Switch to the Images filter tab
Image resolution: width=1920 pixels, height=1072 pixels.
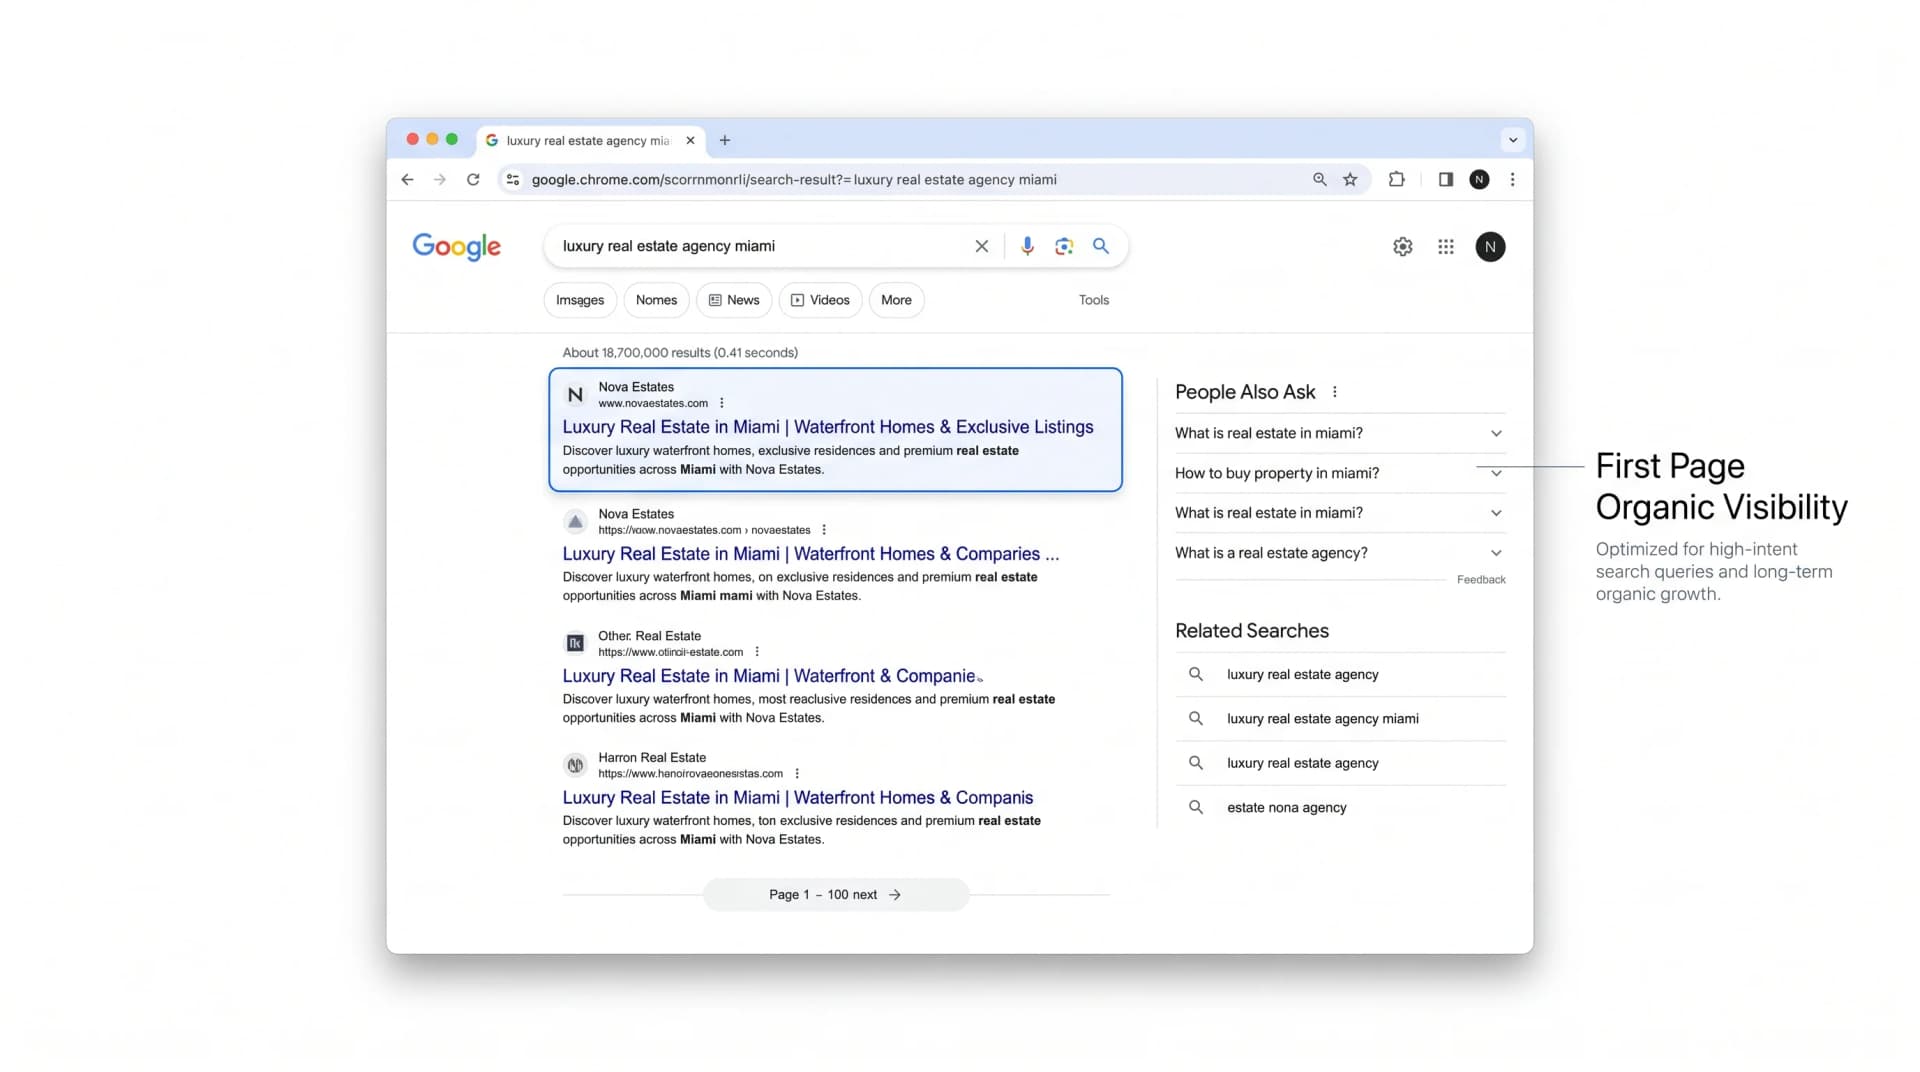(x=580, y=300)
